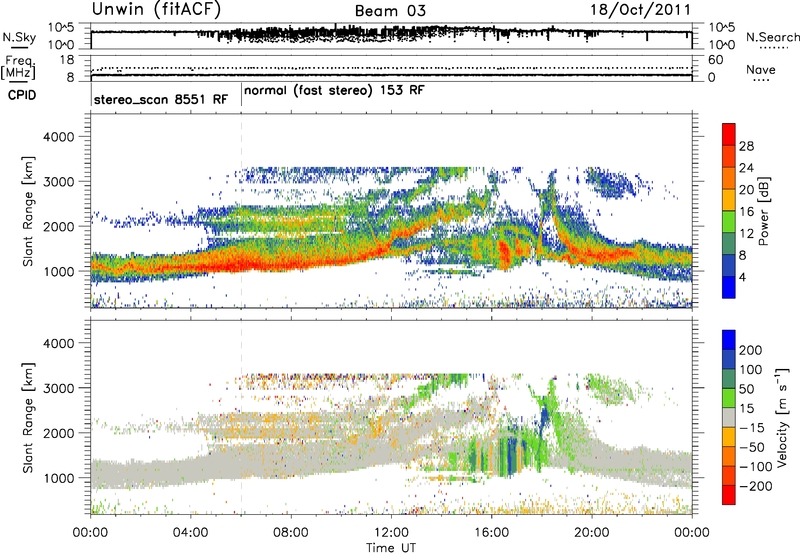Click the 'CPID' label
The width and height of the screenshot is (800, 554).
(22, 95)
